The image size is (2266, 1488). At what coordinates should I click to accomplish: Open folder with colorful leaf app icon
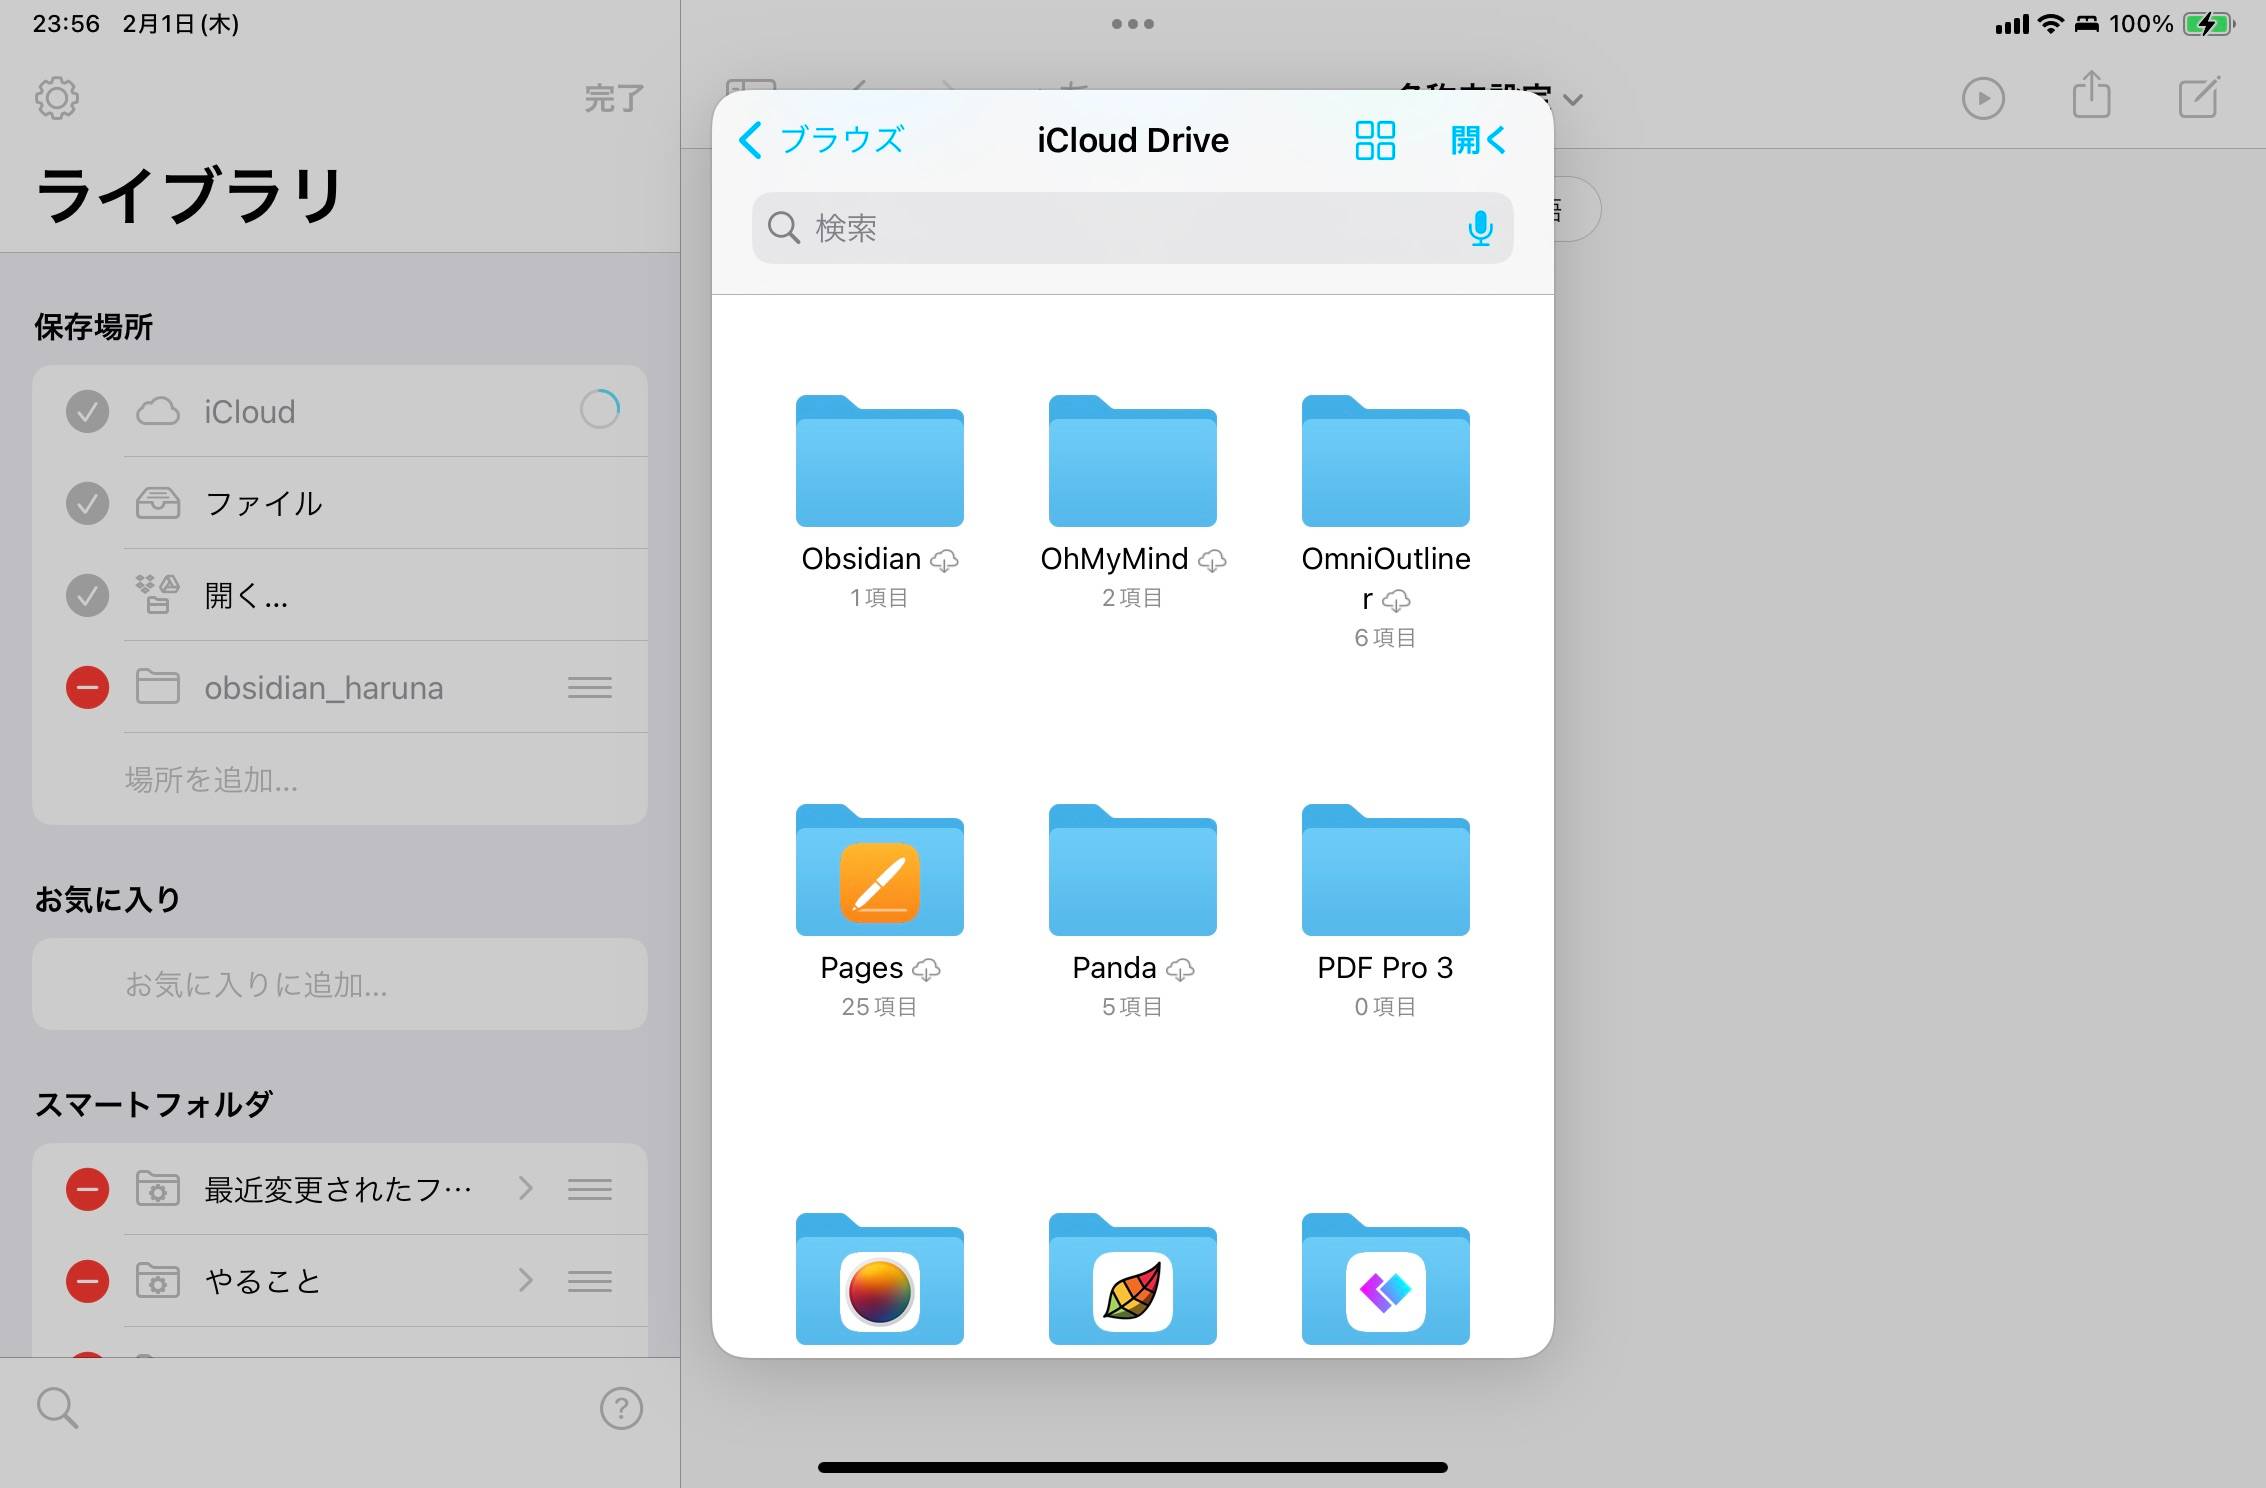pyautogui.click(x=1133, y=1280)
